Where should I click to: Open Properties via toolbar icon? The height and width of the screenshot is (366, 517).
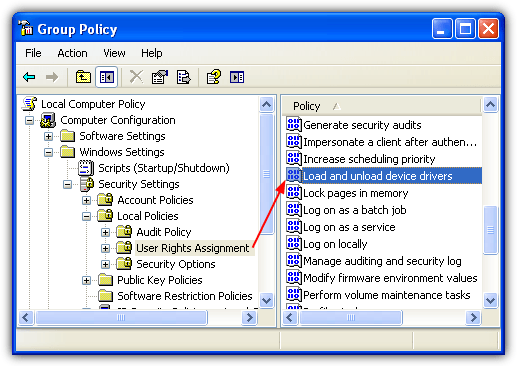[x=160, y=77]
